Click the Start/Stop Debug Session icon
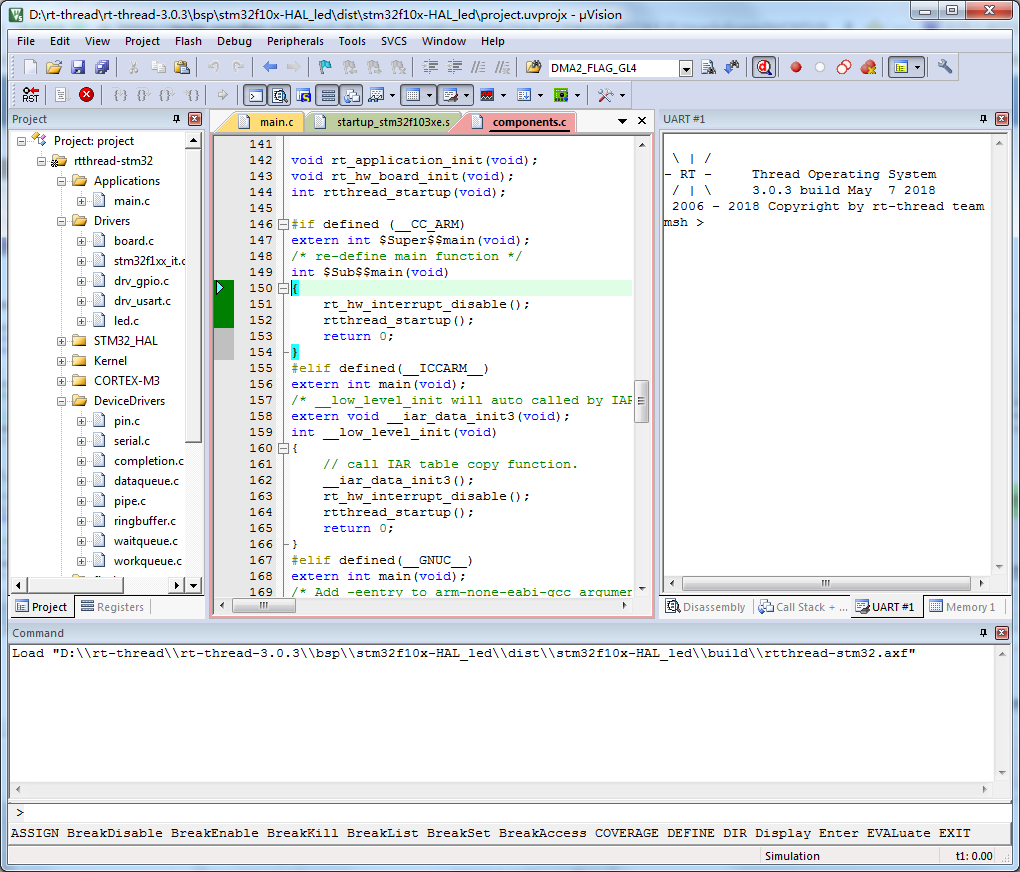Image resolution: width=1020 pixels, height=872 pixels. click(764, 68)
